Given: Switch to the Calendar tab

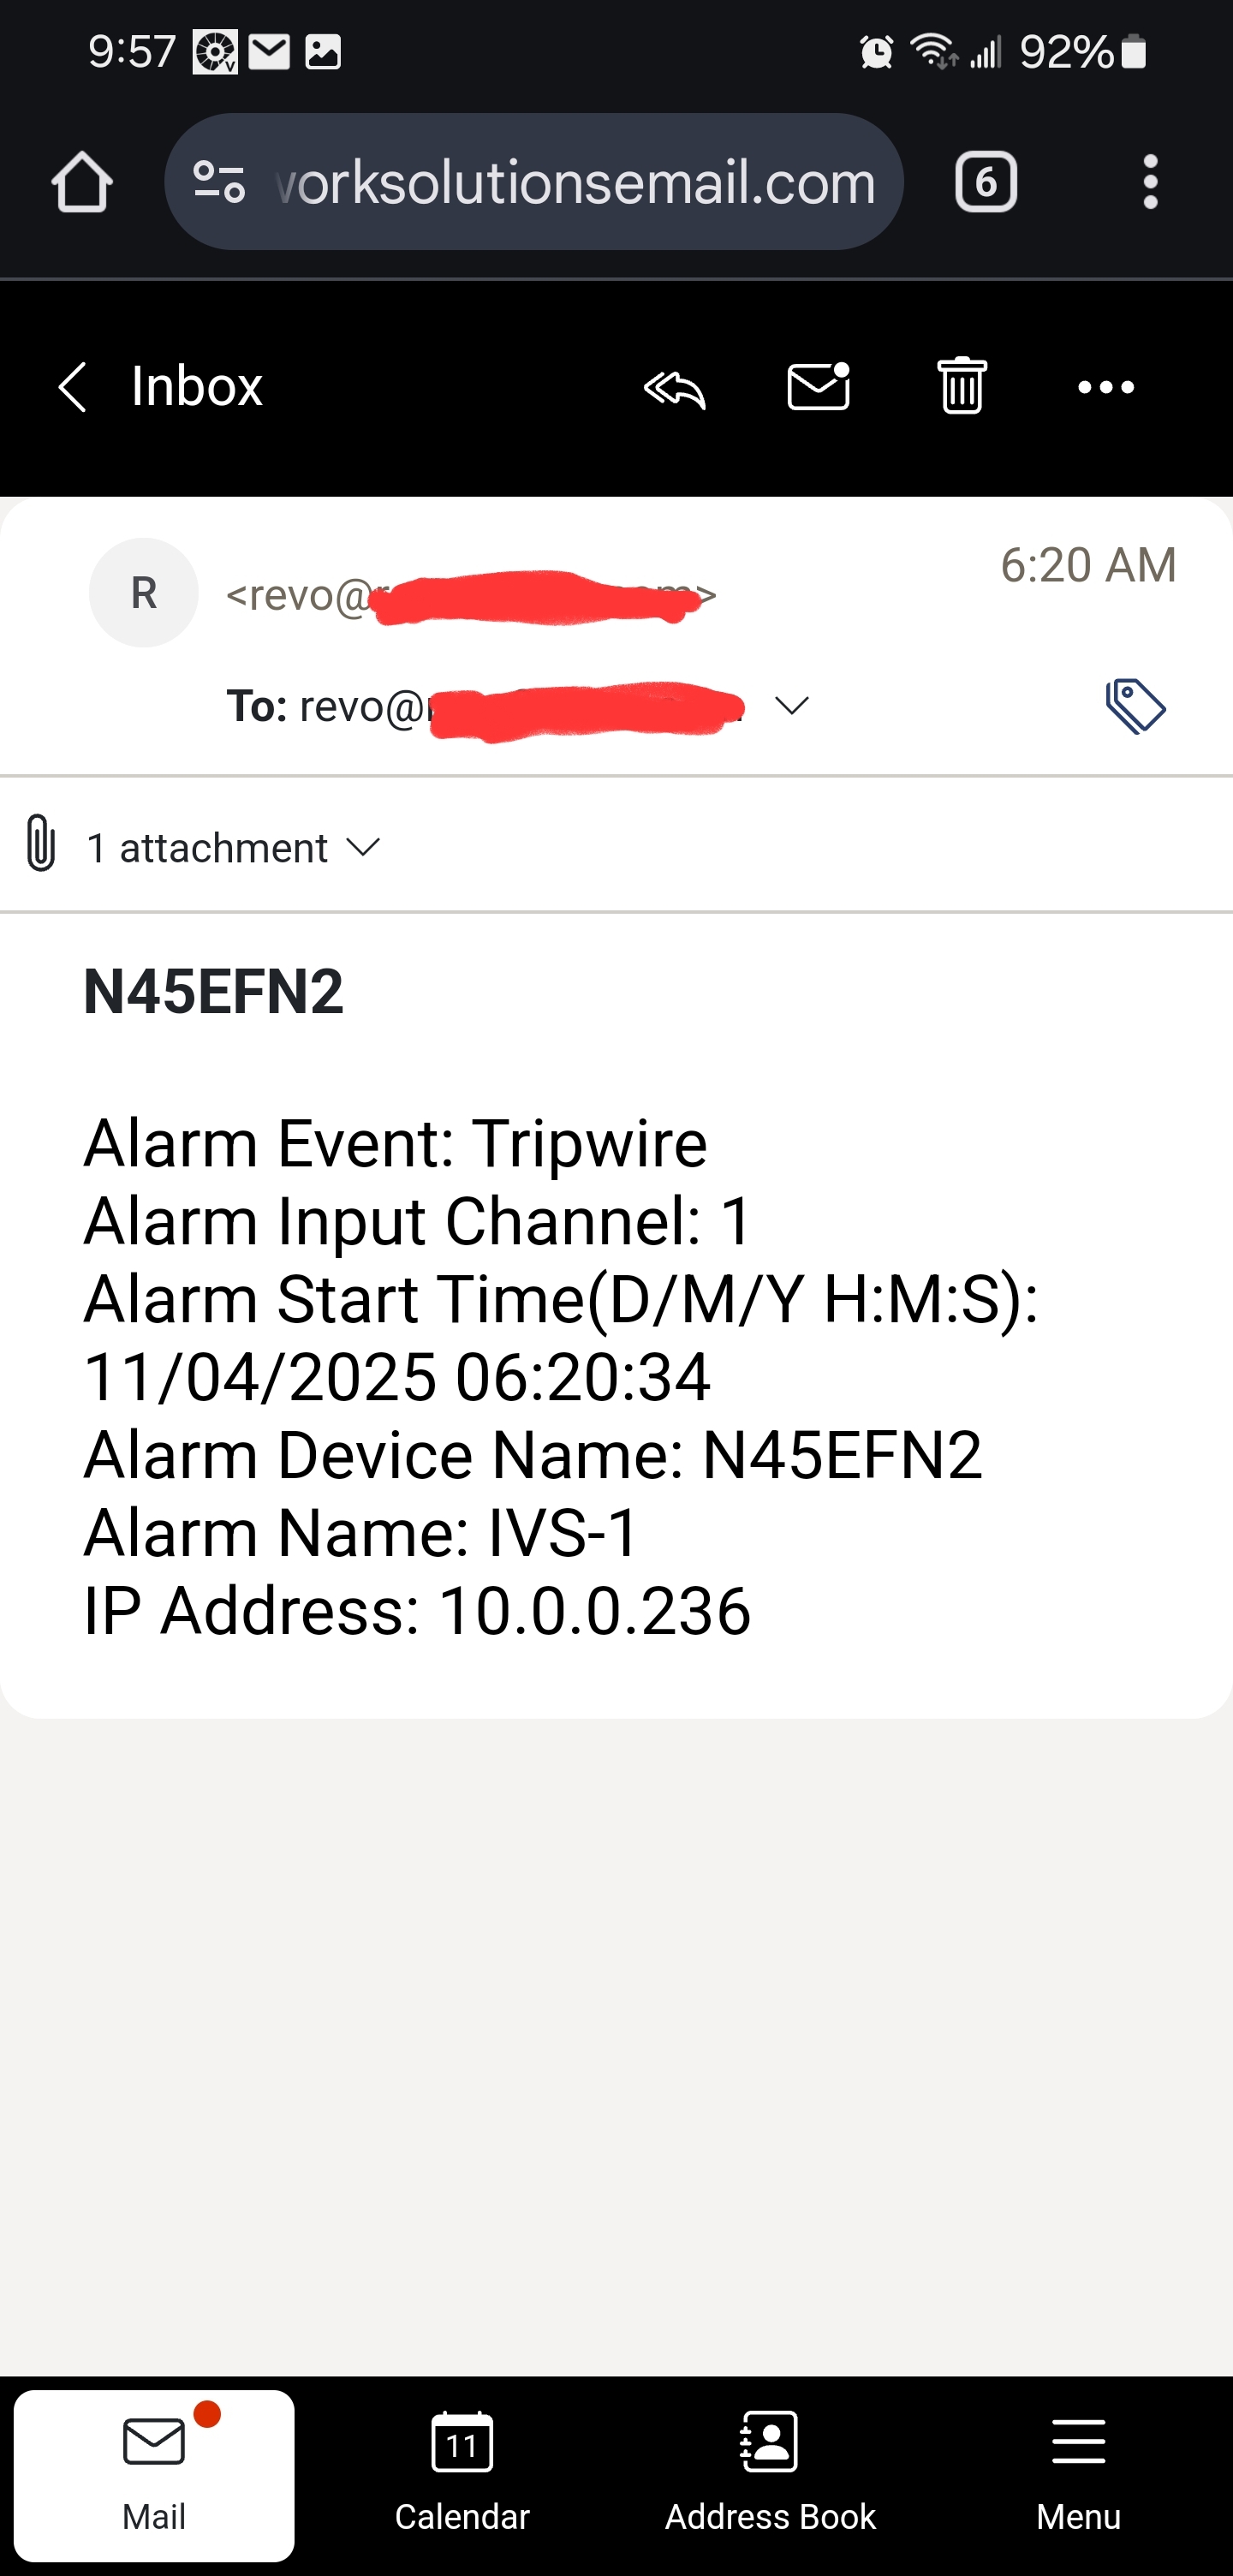Looking at the screenshot, I should 462,2475.
